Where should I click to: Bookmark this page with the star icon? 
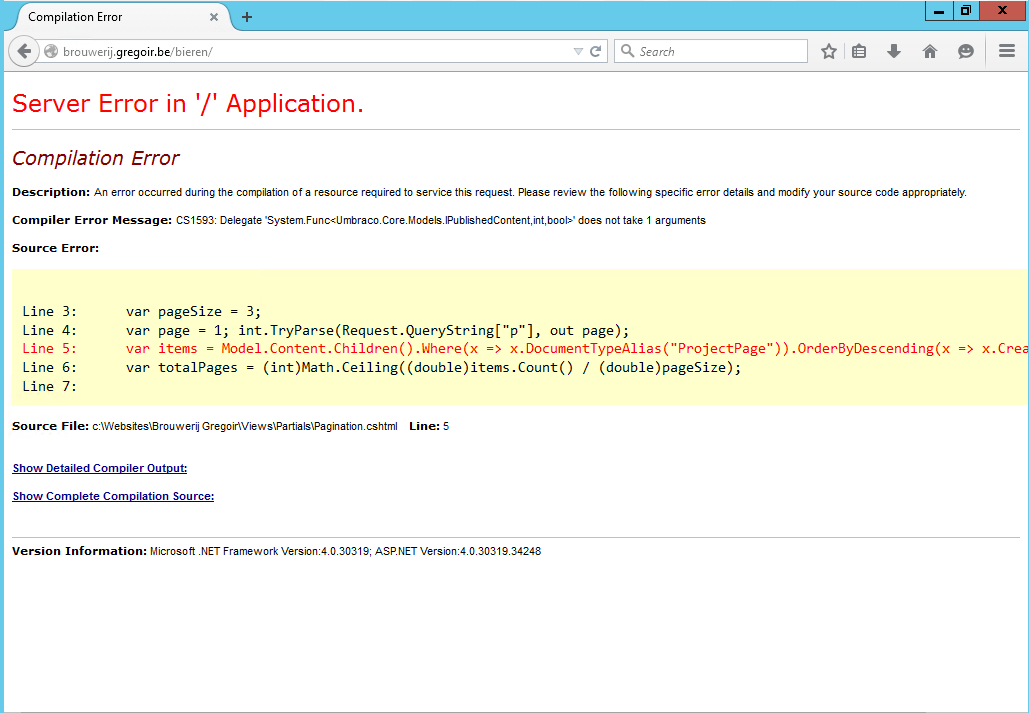[x=829, y=51]
